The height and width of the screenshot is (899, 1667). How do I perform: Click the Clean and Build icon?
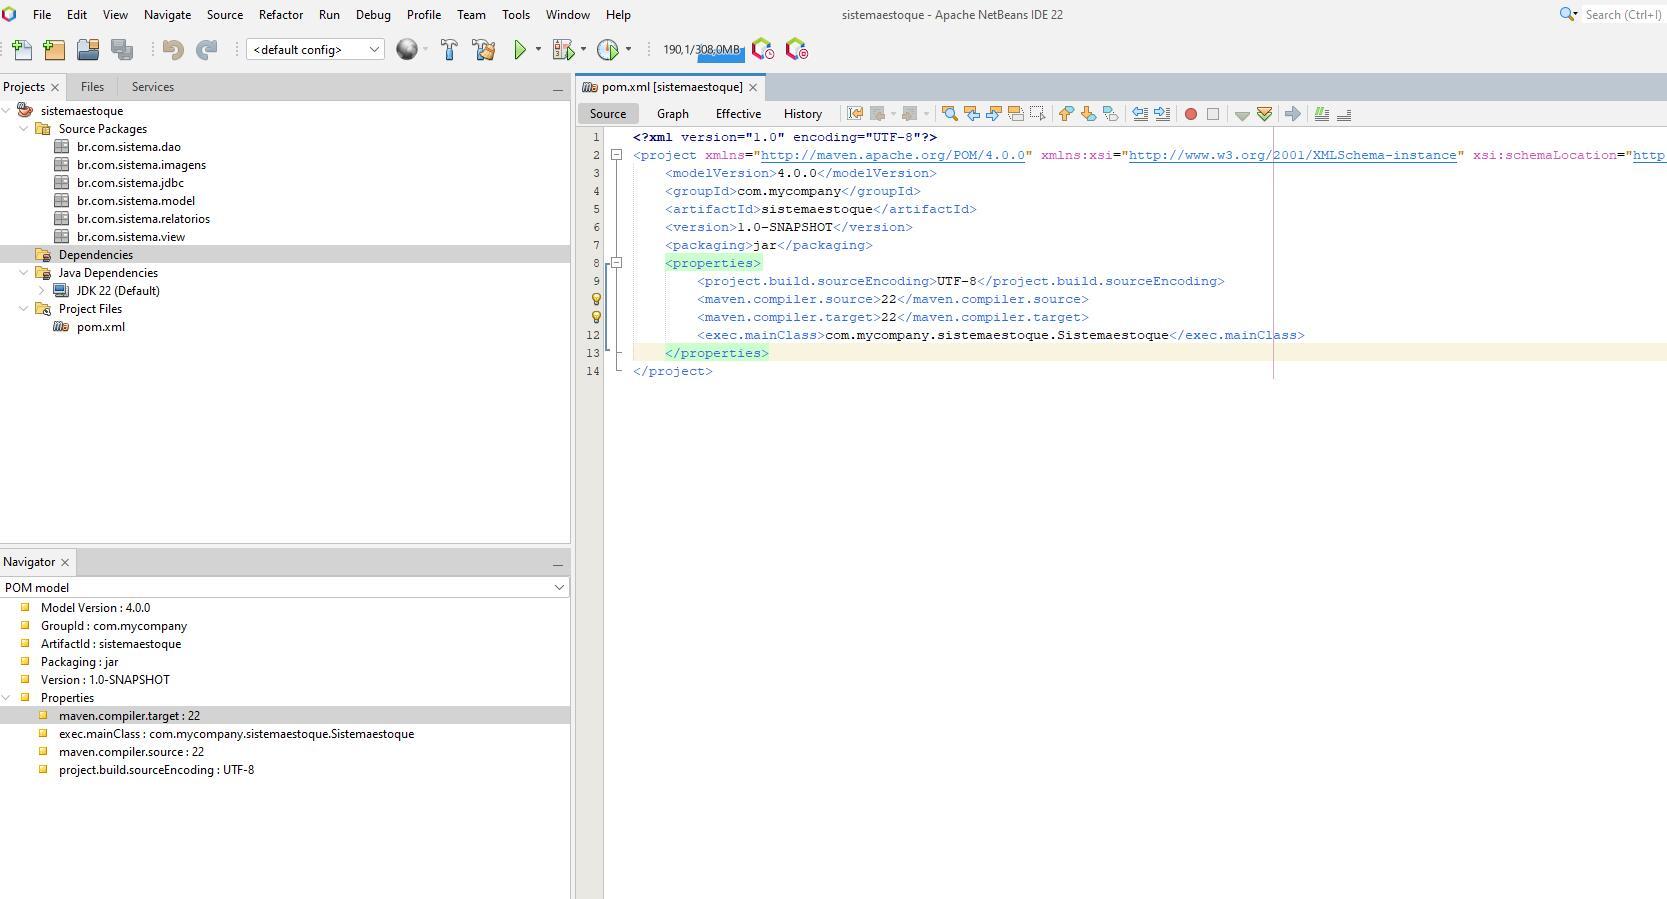click(x=484, y=50)
